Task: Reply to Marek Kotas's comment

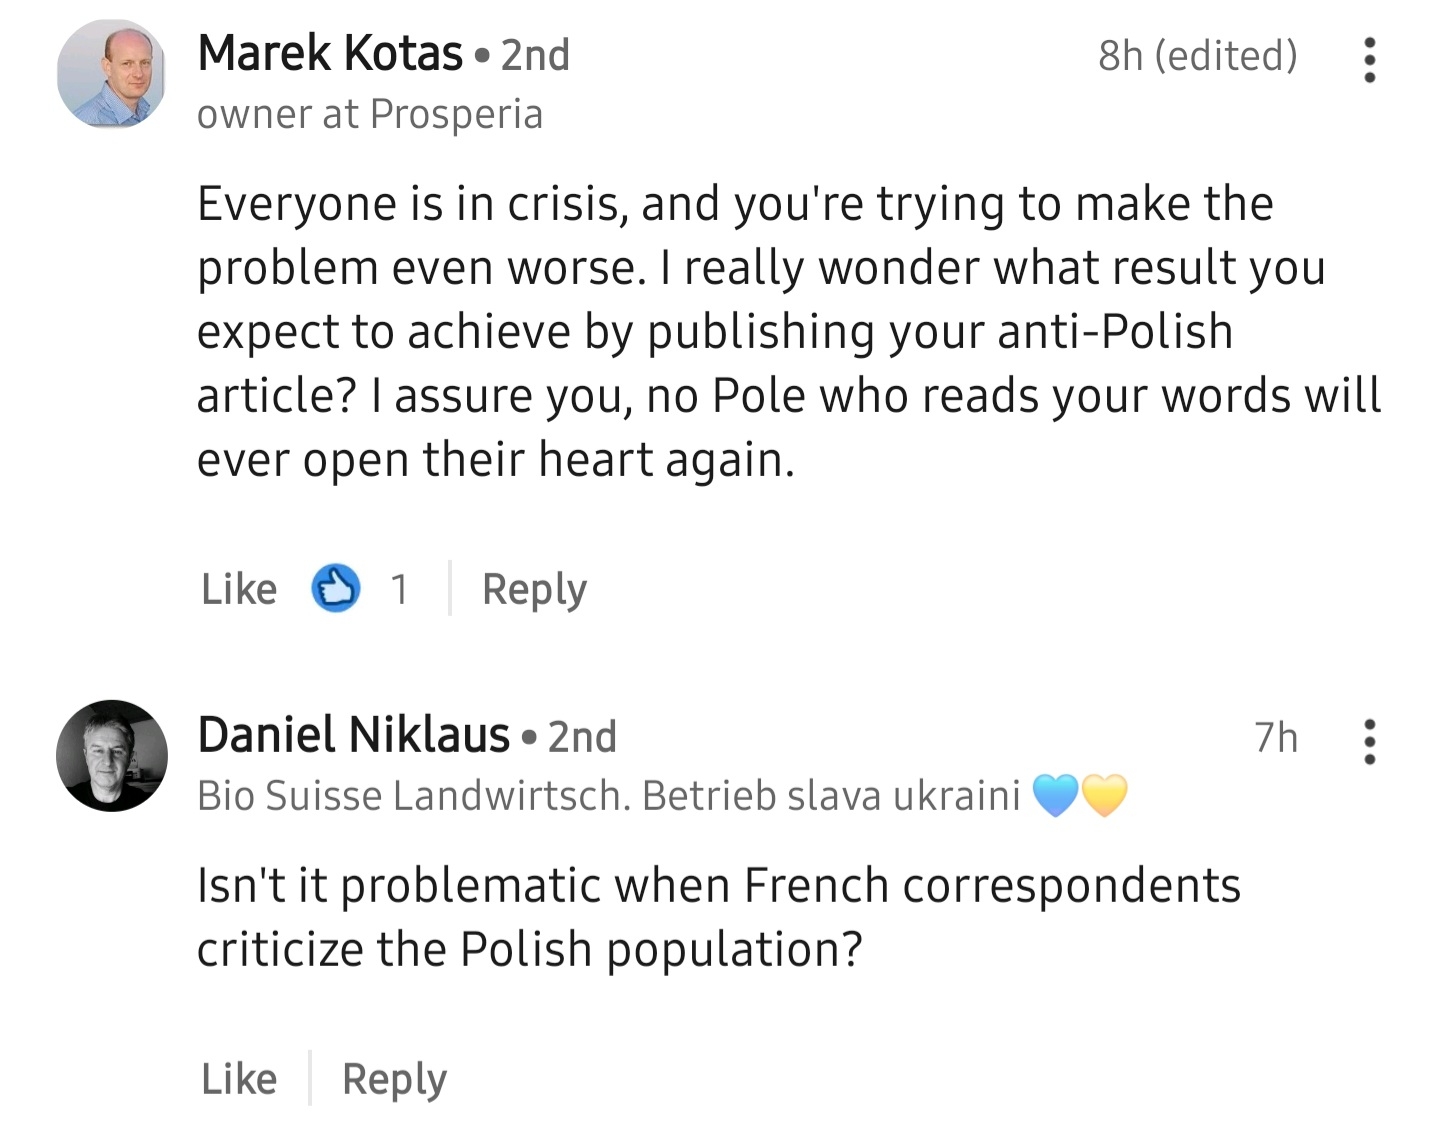Action: [534, 589]
